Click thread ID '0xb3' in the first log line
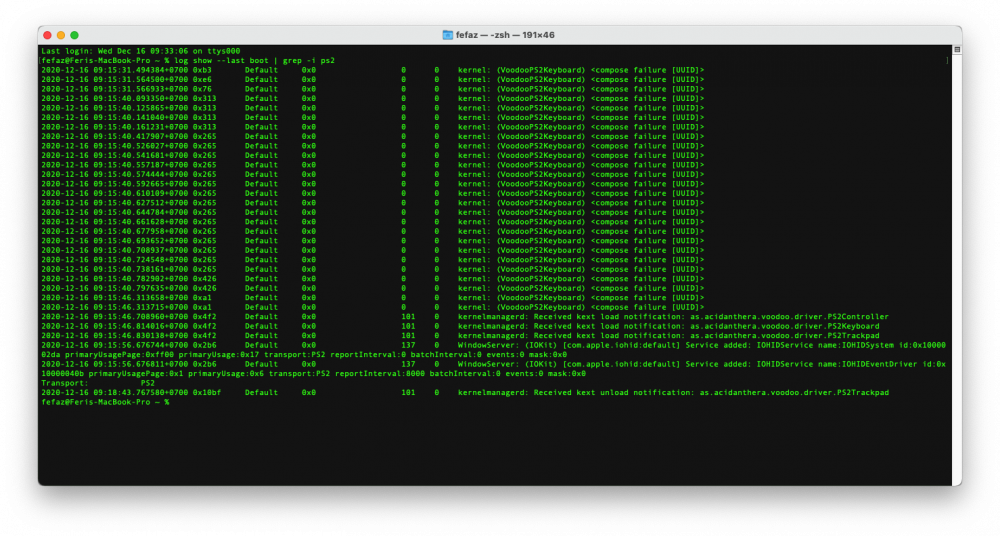This screenshot has width=1000, height=536. (202, 70)
